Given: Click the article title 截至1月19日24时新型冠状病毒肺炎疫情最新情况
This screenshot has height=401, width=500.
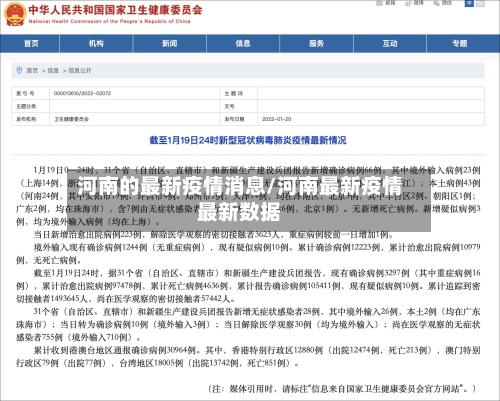Looking at the screenshot, I should 248,140.
